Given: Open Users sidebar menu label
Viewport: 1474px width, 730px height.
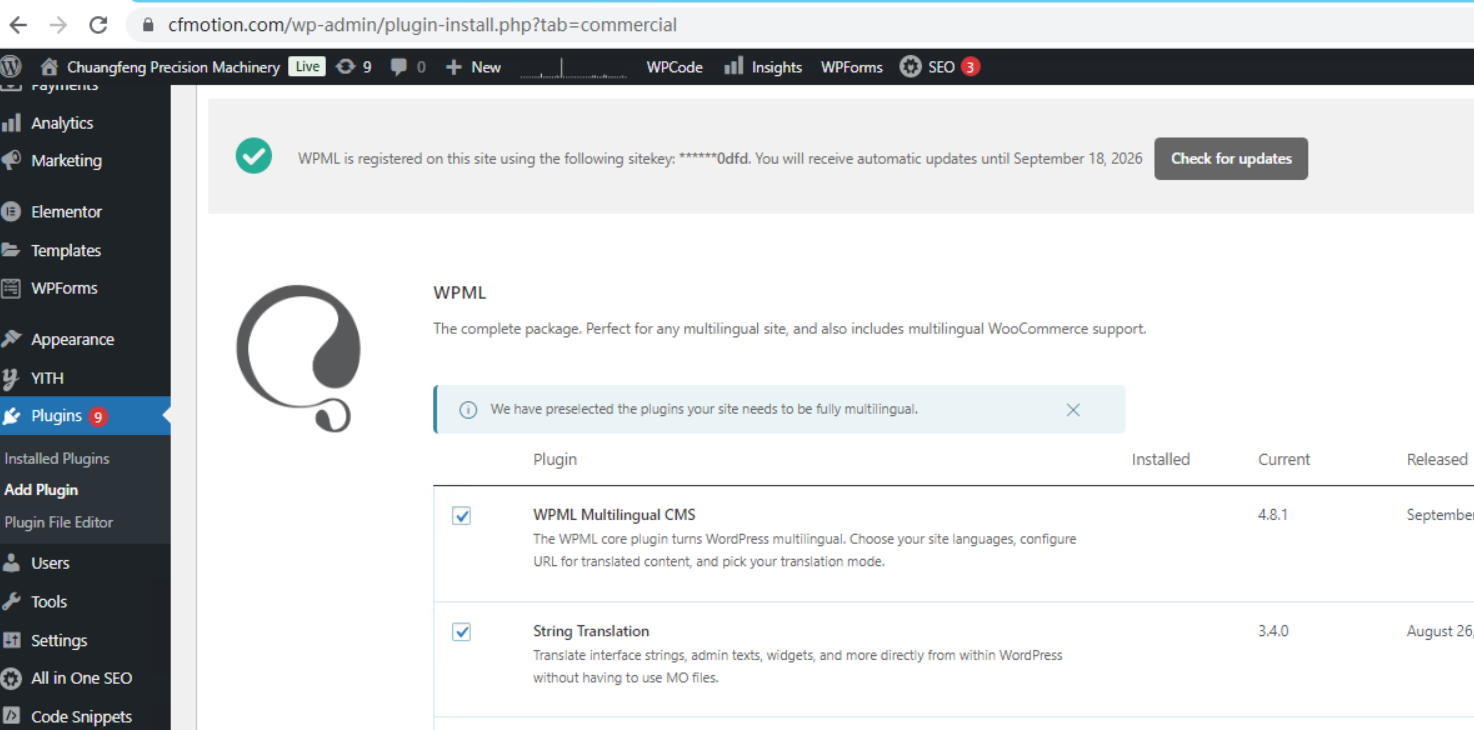Looking at the screenshot, I should 50,563.
